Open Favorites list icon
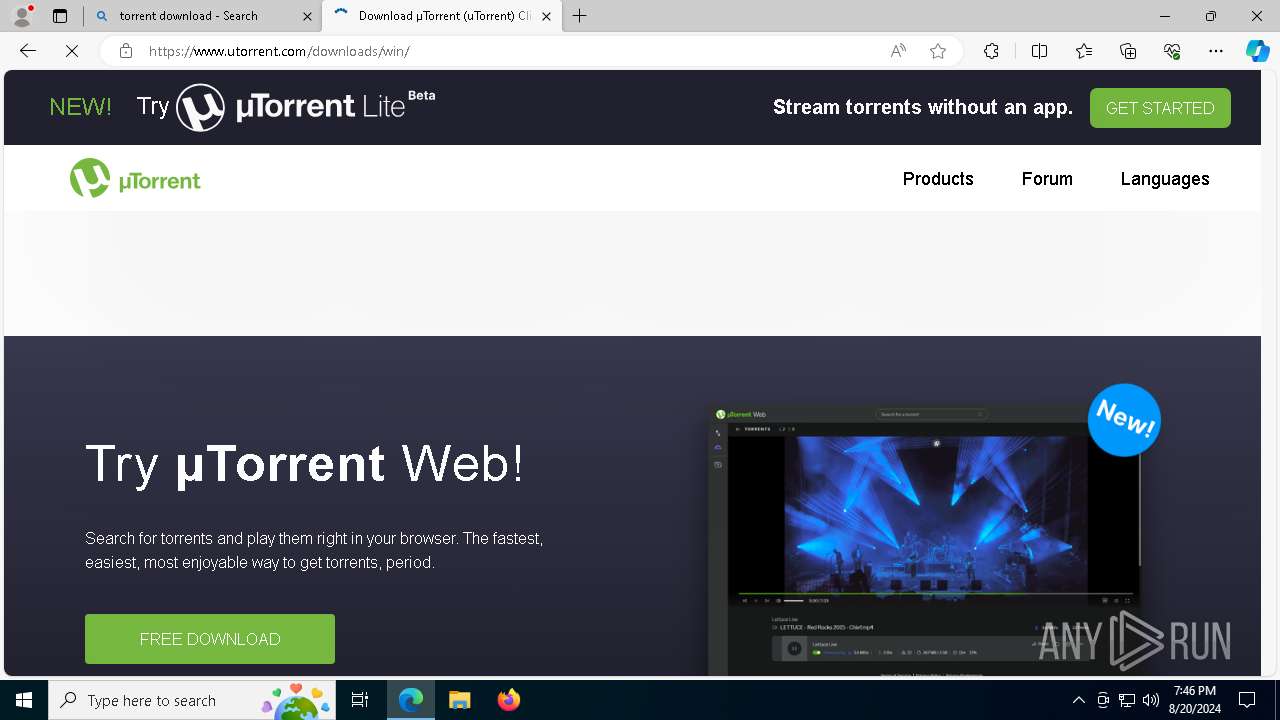This screenshot has height=720, width=1280. pos(1084,51)
